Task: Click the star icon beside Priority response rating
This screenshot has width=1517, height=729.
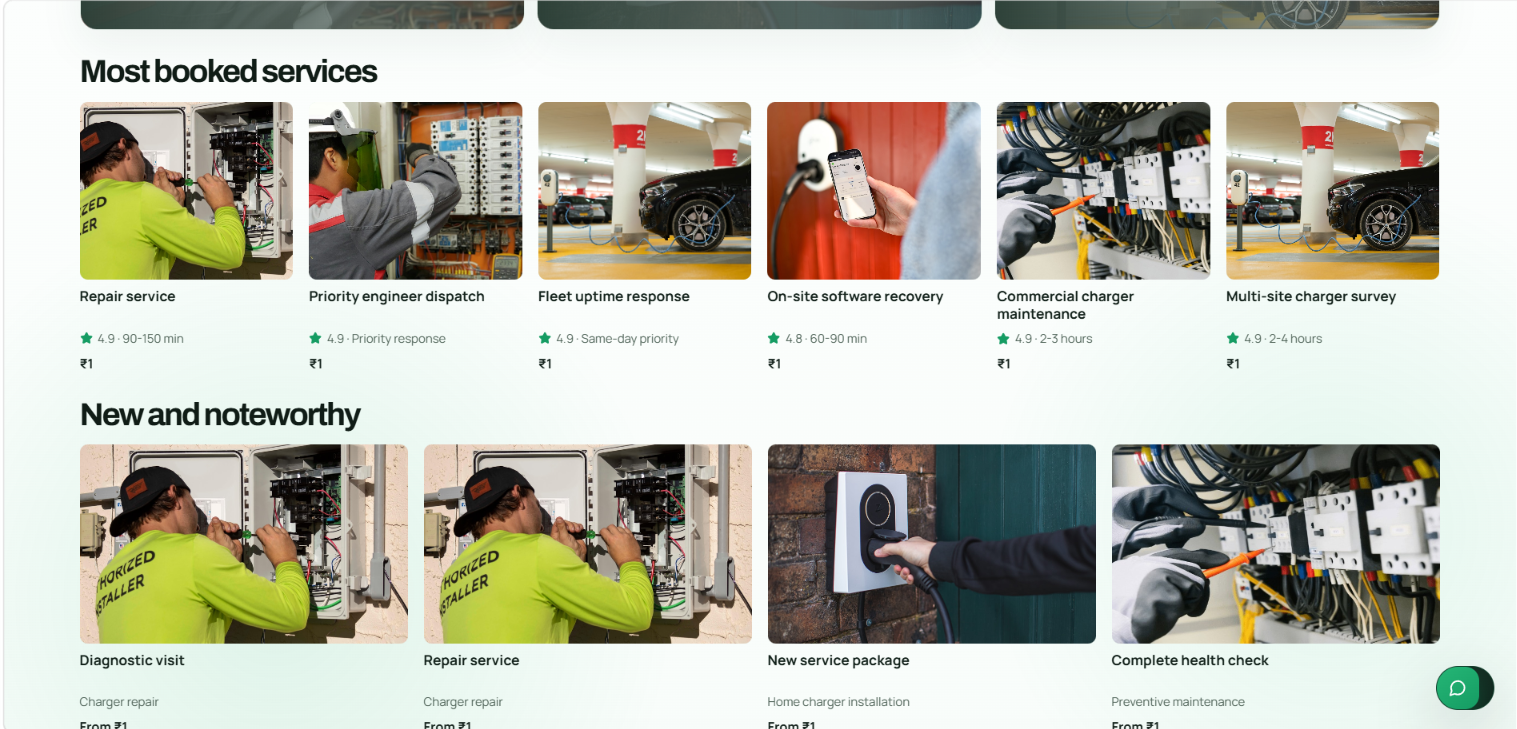Action: click(x=315, y=338)
